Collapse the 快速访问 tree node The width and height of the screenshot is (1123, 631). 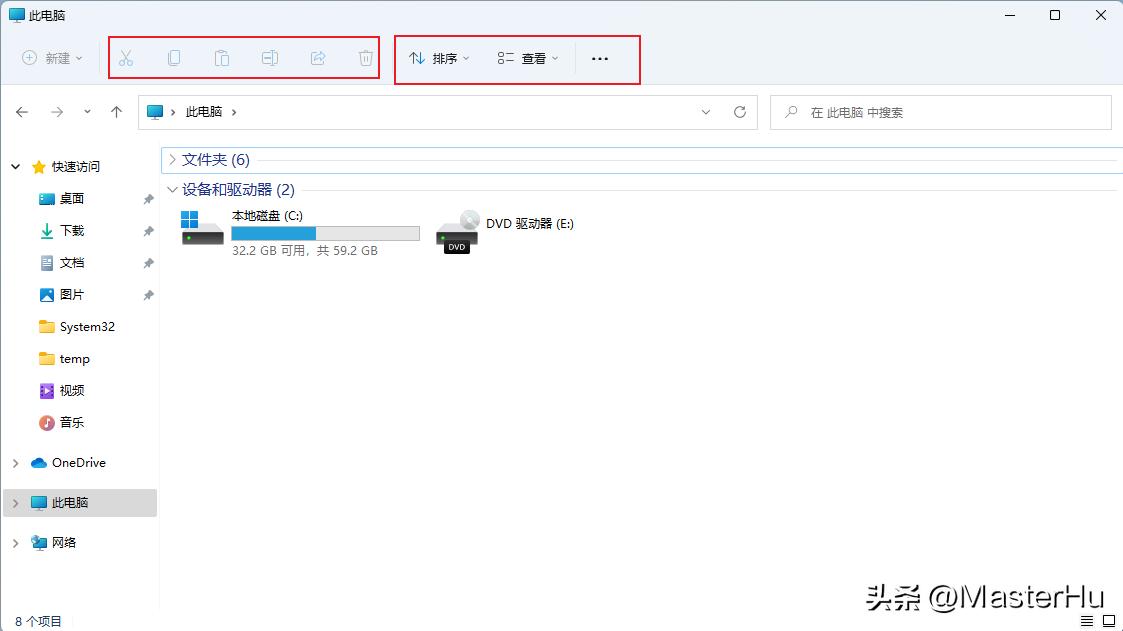16,167
